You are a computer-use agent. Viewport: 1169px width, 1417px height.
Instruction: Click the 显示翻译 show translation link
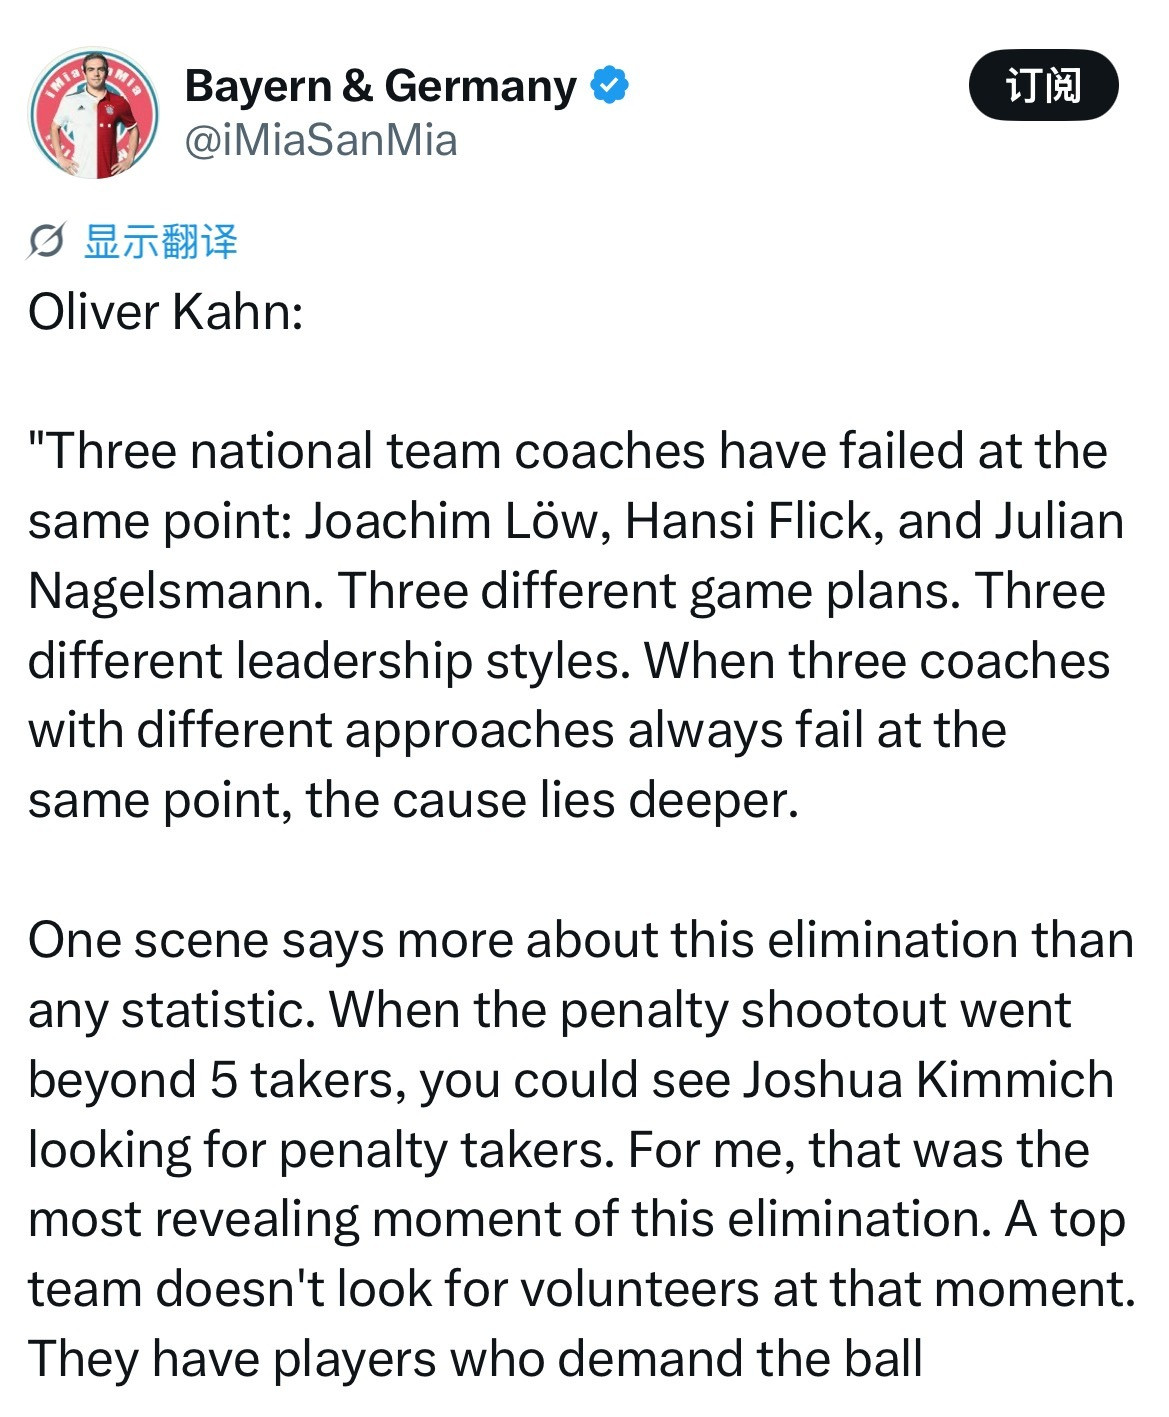[x=160, y=242]
